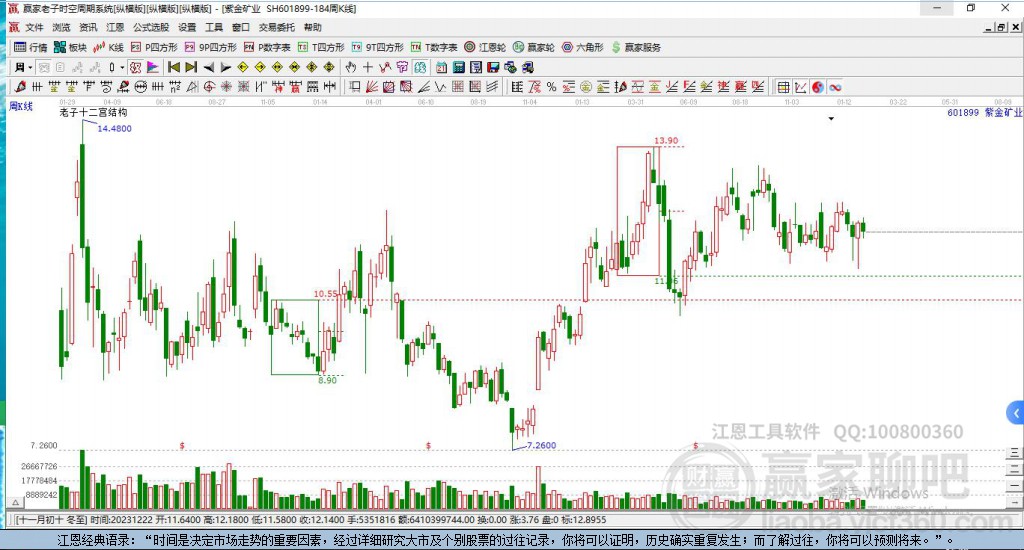Open the 帮助 menu
This screenshot has width=1024, height=550.
point(313,27)
